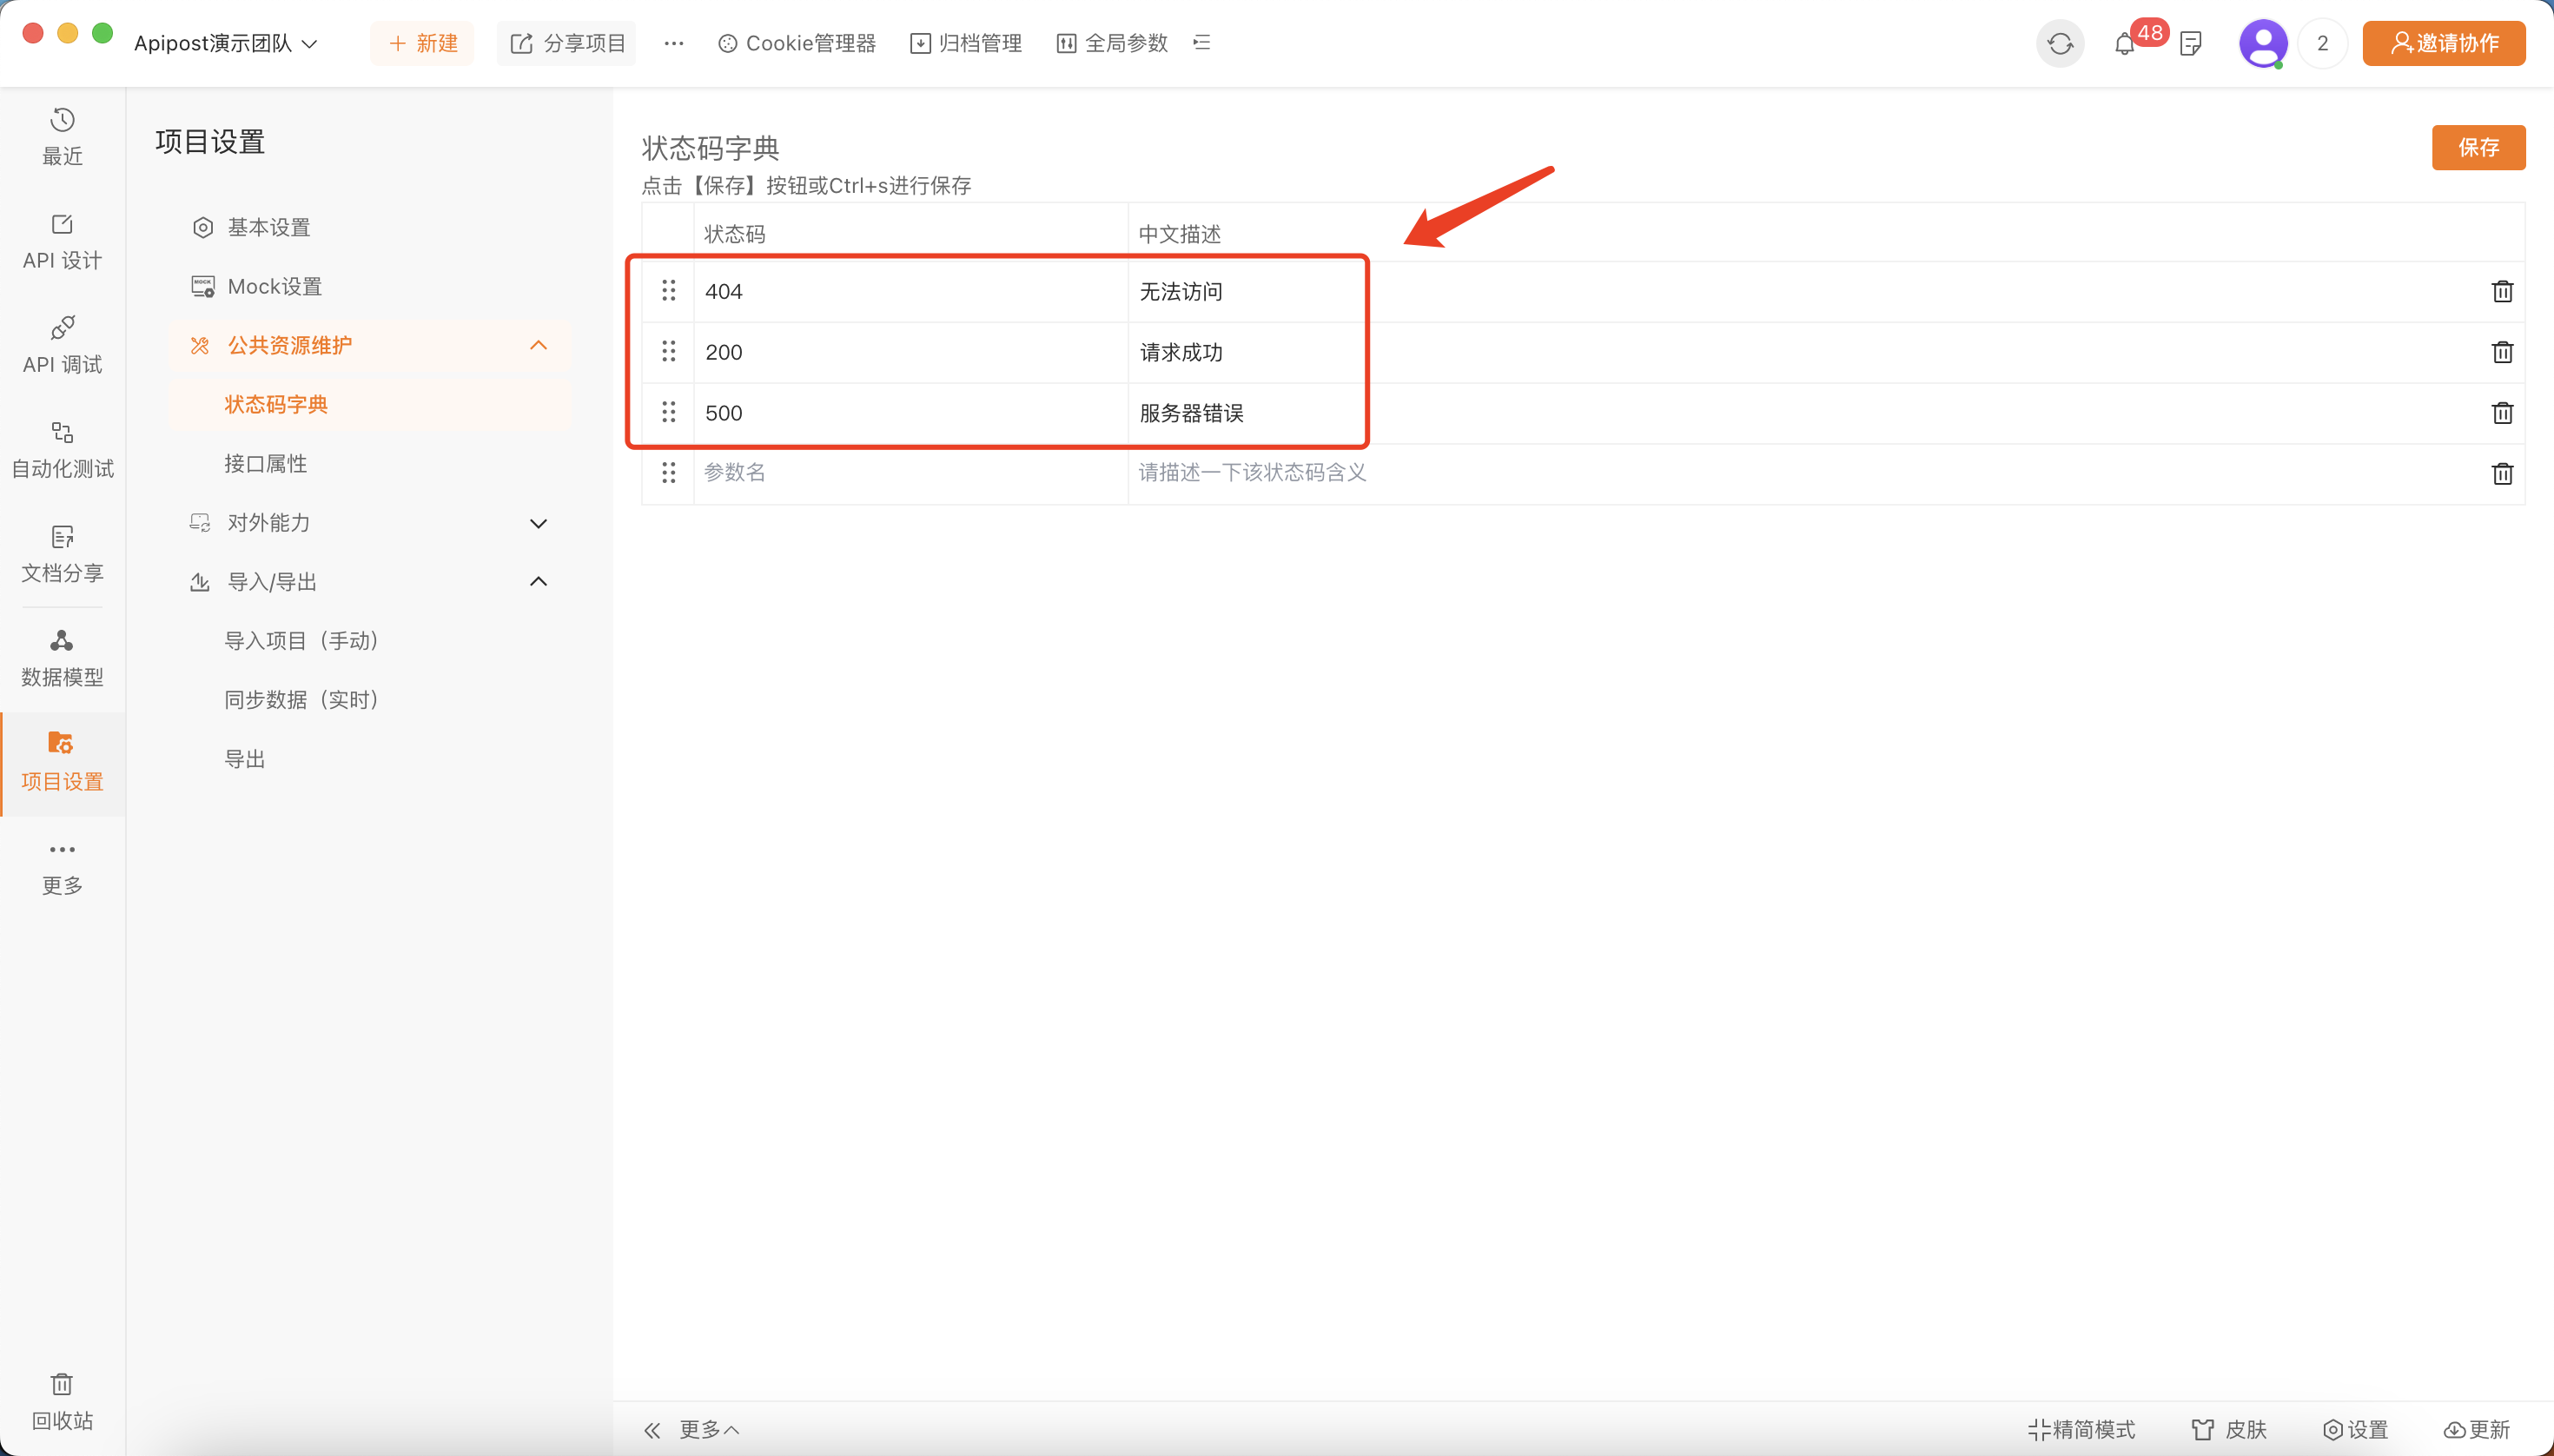Open the API 设计 sidebar icon
Image resolution: width=2554 pixels, height=1456 pixels.
62,241
